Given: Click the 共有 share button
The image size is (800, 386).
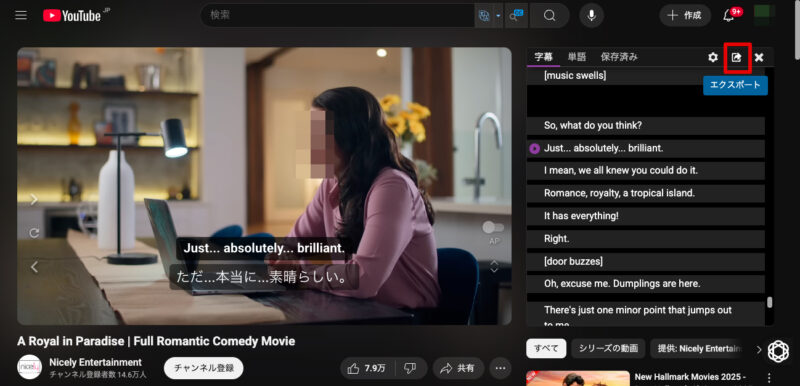Looking at the screenshot, I should [458, 368].
